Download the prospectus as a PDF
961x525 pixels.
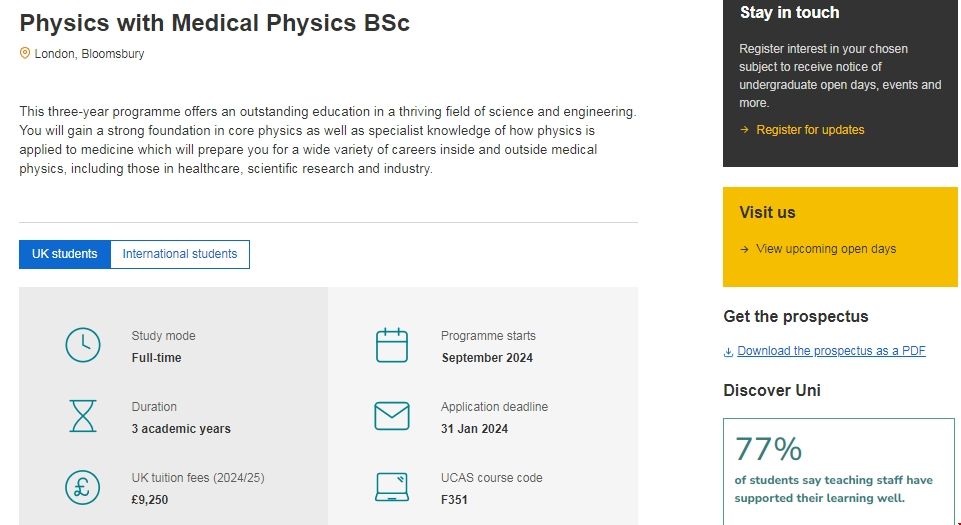point(831,351)
